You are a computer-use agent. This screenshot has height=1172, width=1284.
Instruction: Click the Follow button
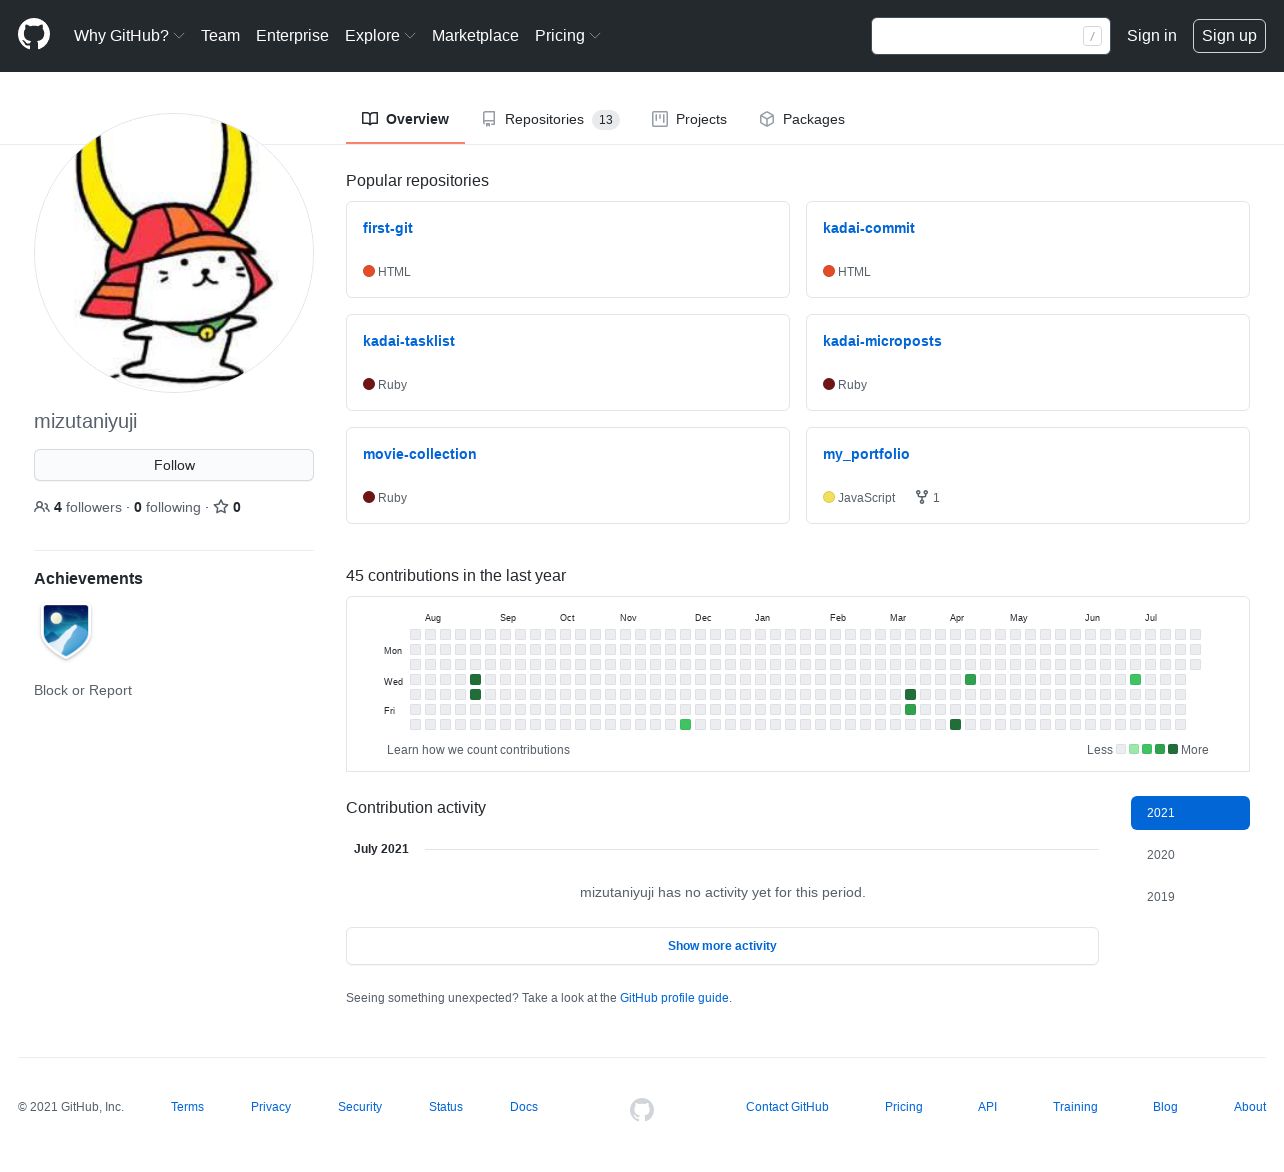[174, 465]
